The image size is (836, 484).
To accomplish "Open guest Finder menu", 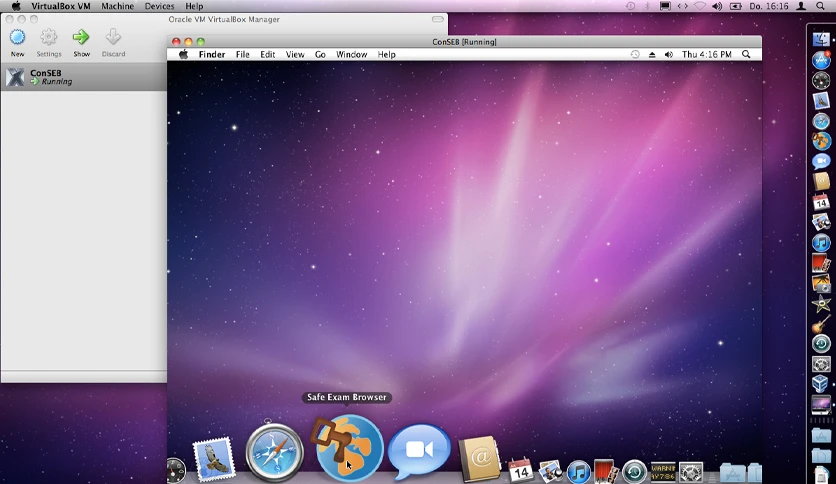I will pyautogui.click(x=212, y=54).
